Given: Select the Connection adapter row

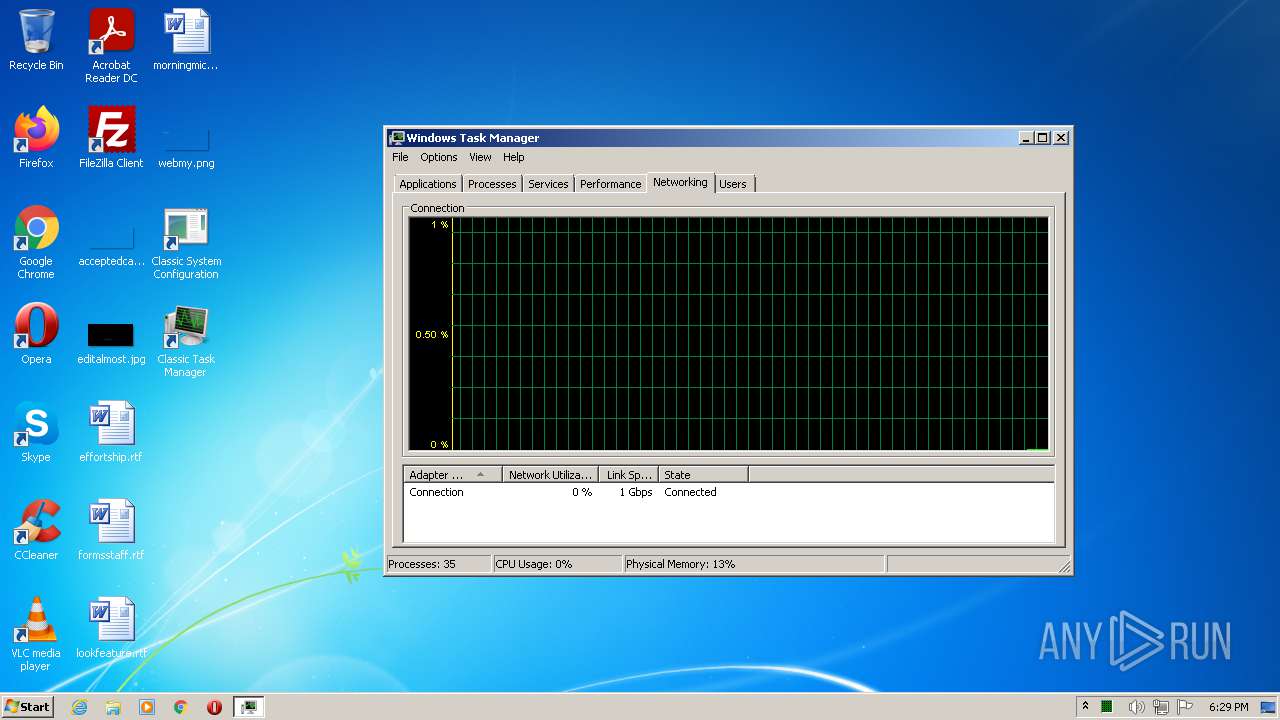Looking at the screenshot, I should click(728, 492).
